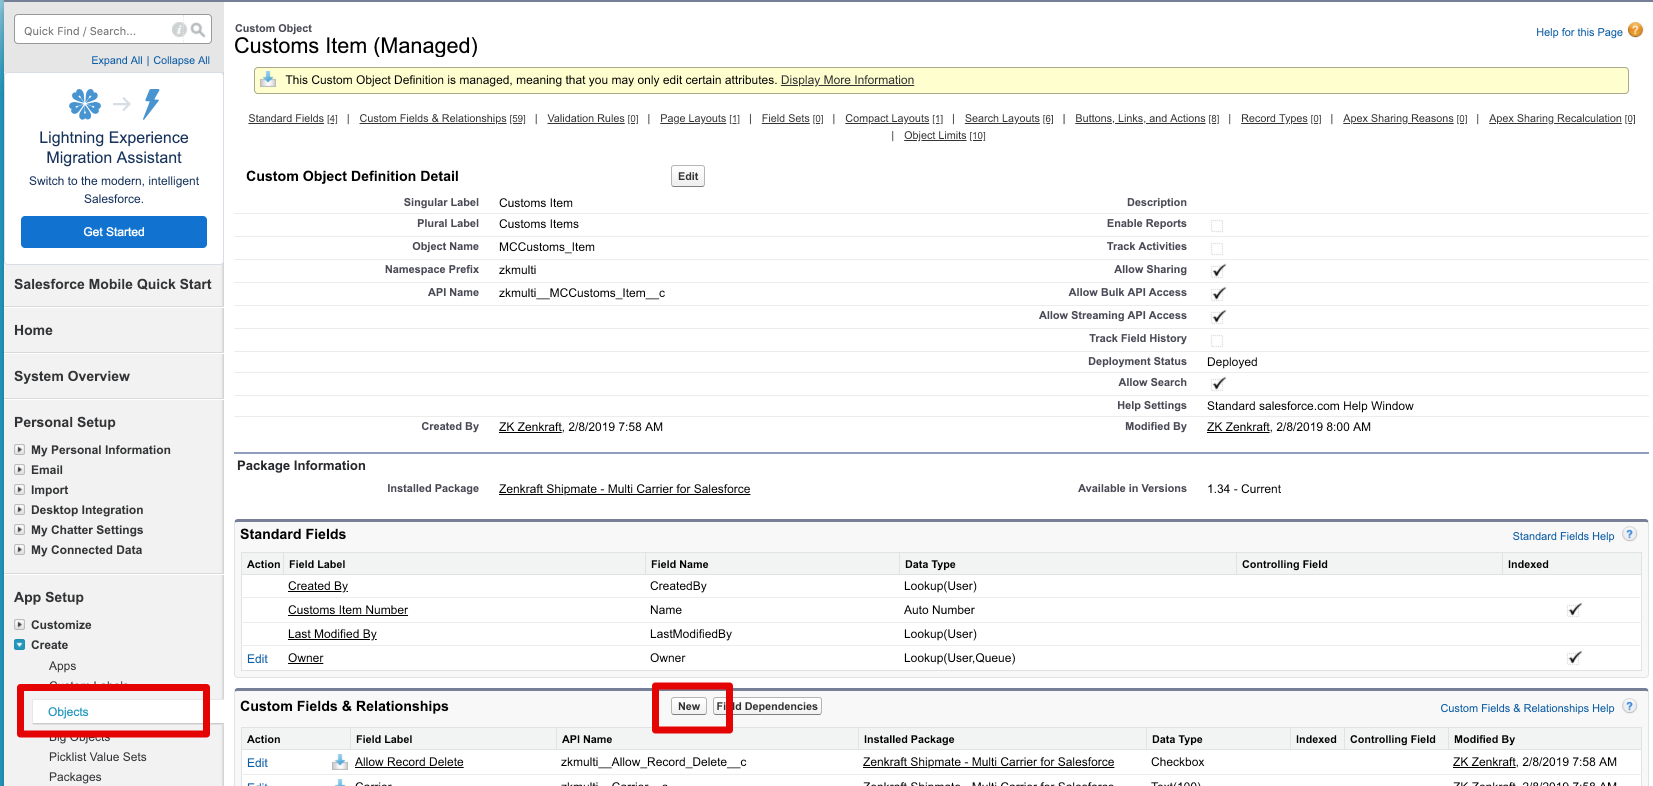
Task: Click the Lightning bolt icon in Migration Assistant
Action: (x=151, y=103)
